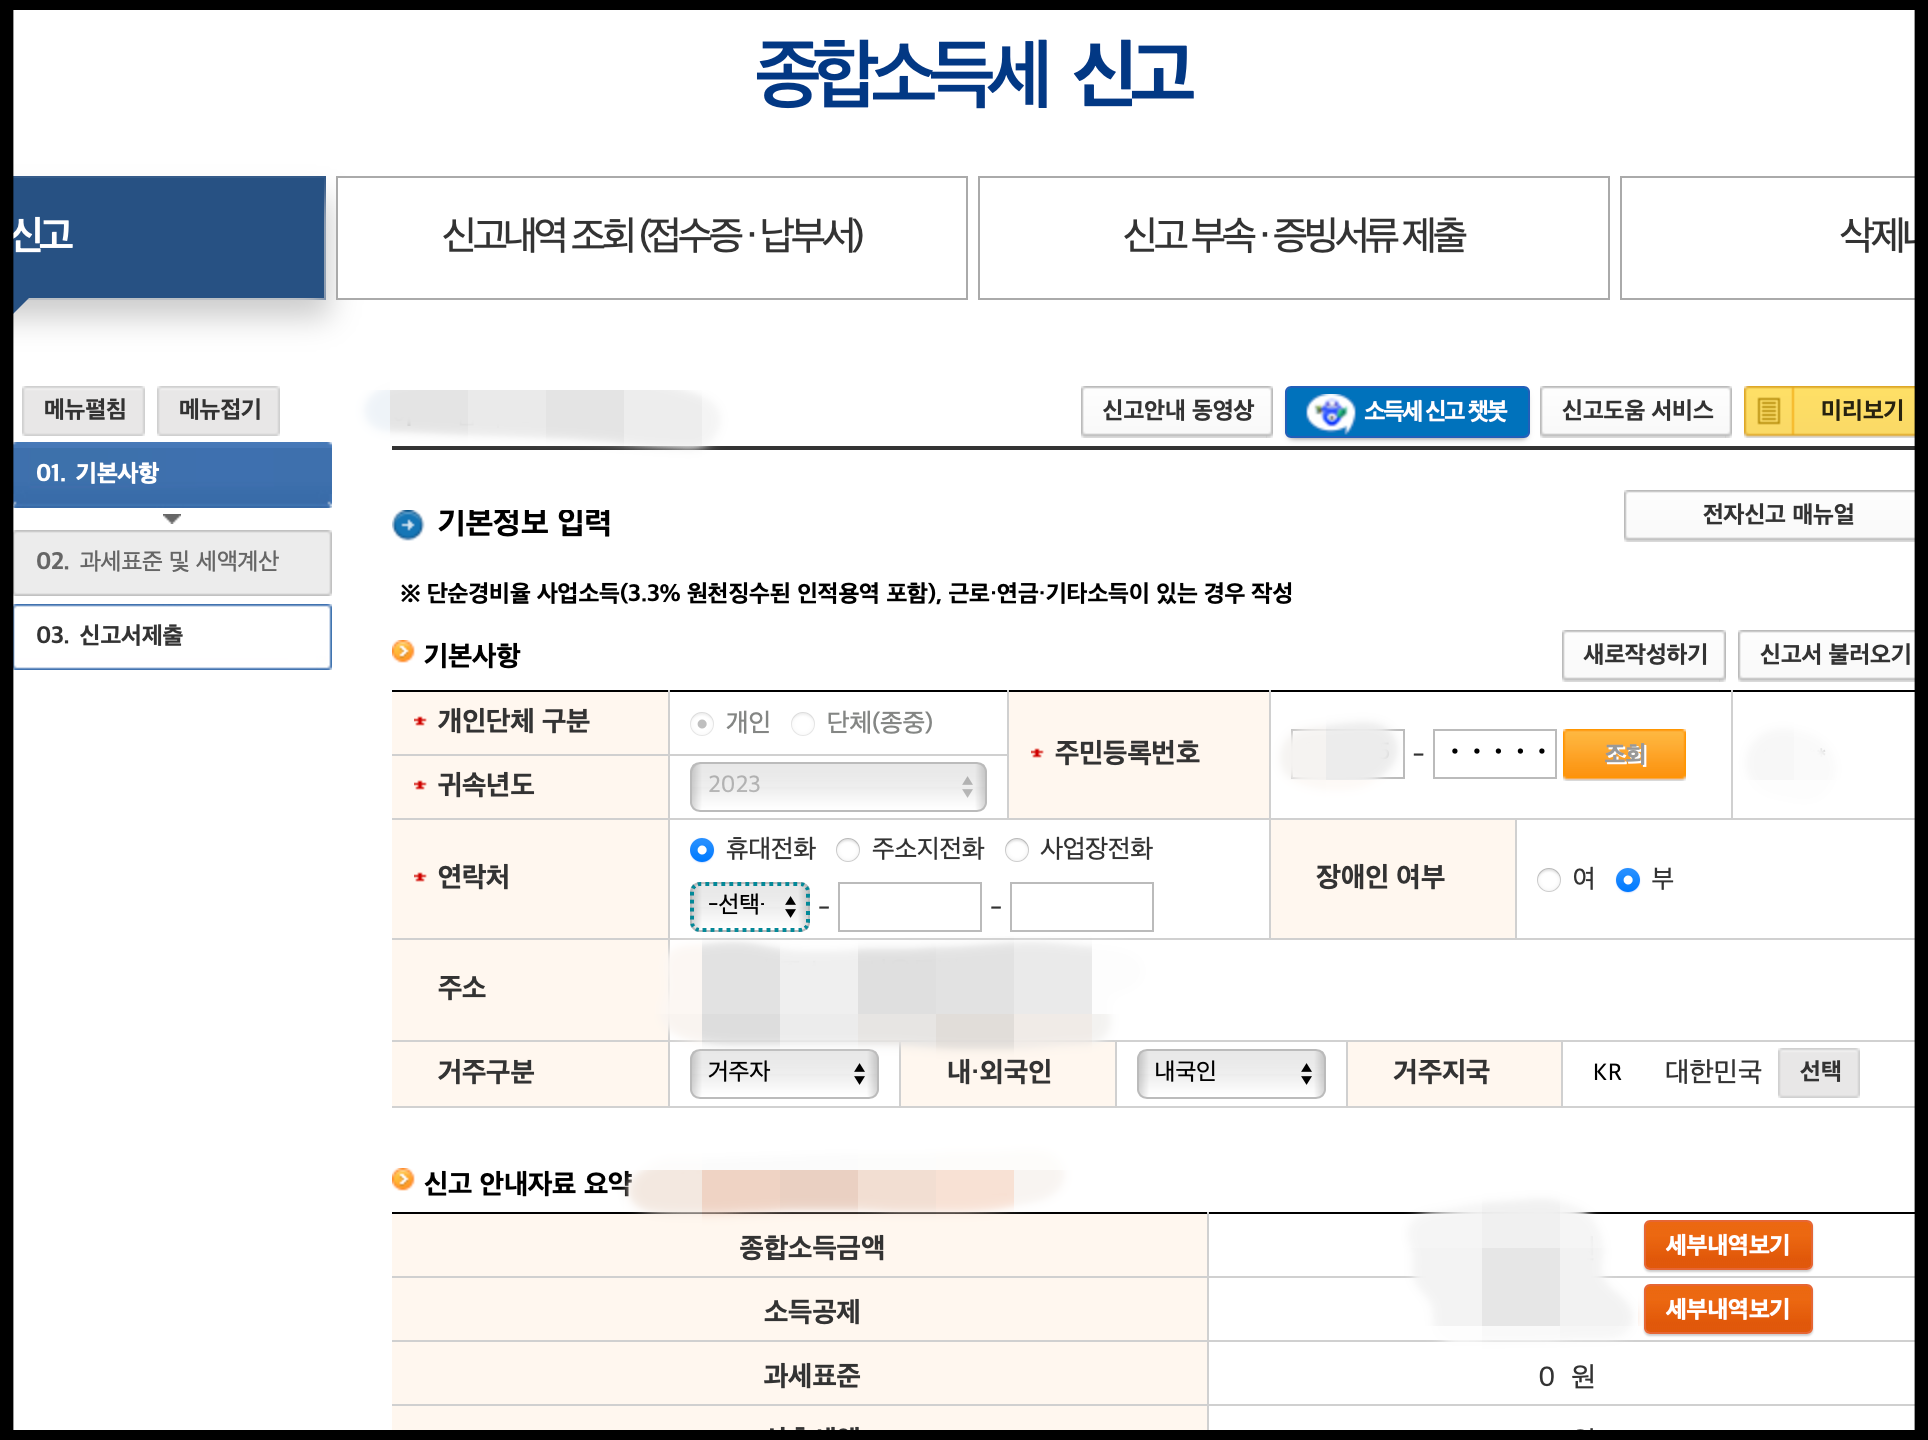Select the 주소지전화 contact option
Screen dimensions: 1928x1440
(848, 850)
